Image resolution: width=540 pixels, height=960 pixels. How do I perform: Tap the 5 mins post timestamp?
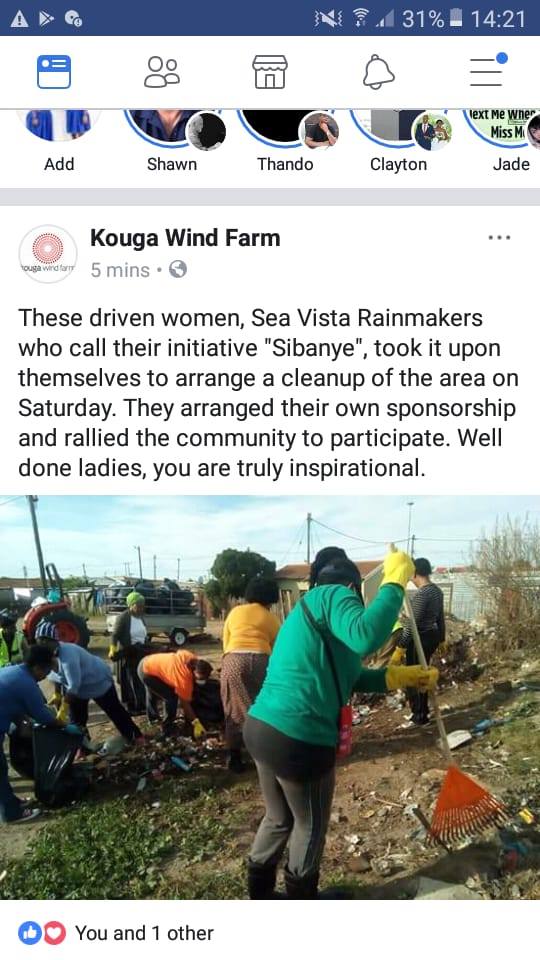click(x=120, y=270)
